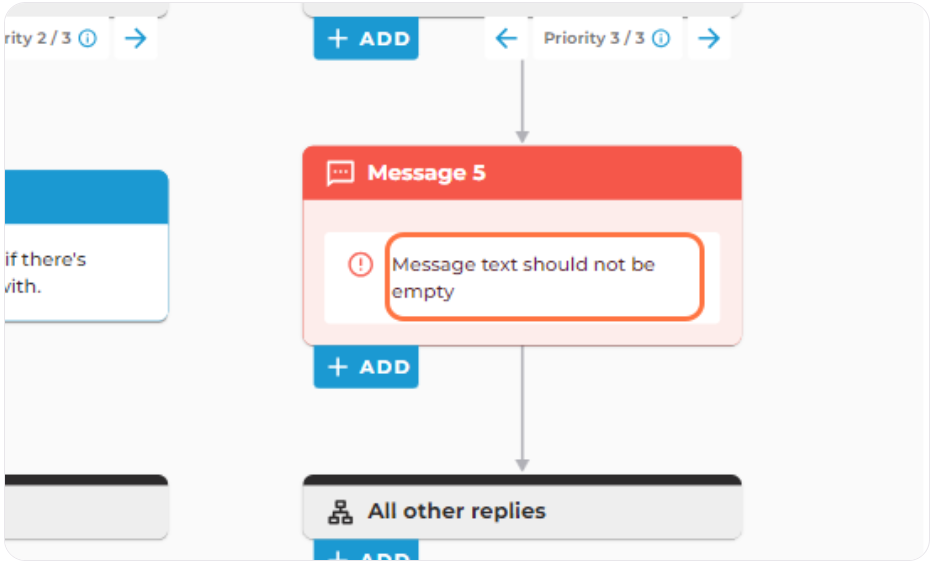Select the Message 5 title header
This screenshot has width=934, height=566.
coord(522,173)
